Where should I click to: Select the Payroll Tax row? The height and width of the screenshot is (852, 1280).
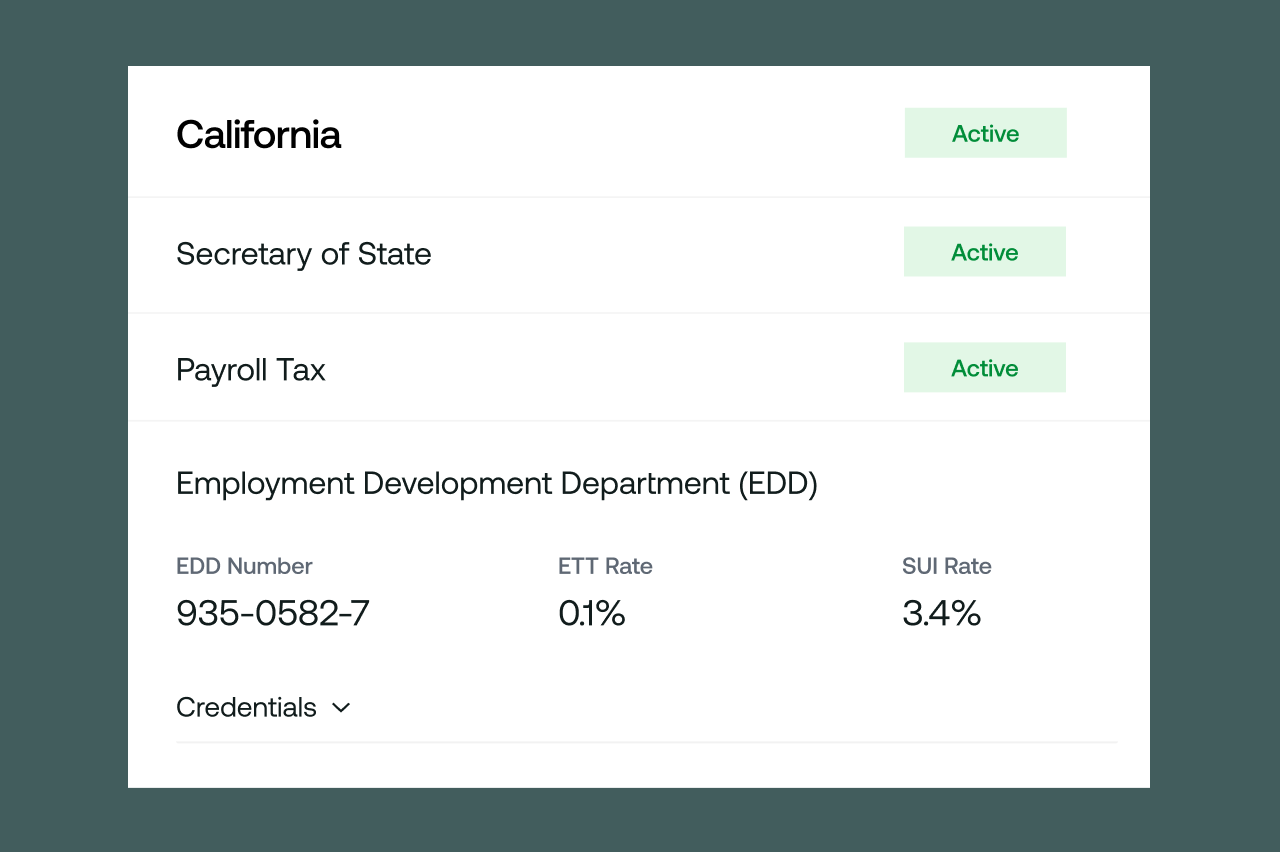pyautogui.click(x=250, y=370)
